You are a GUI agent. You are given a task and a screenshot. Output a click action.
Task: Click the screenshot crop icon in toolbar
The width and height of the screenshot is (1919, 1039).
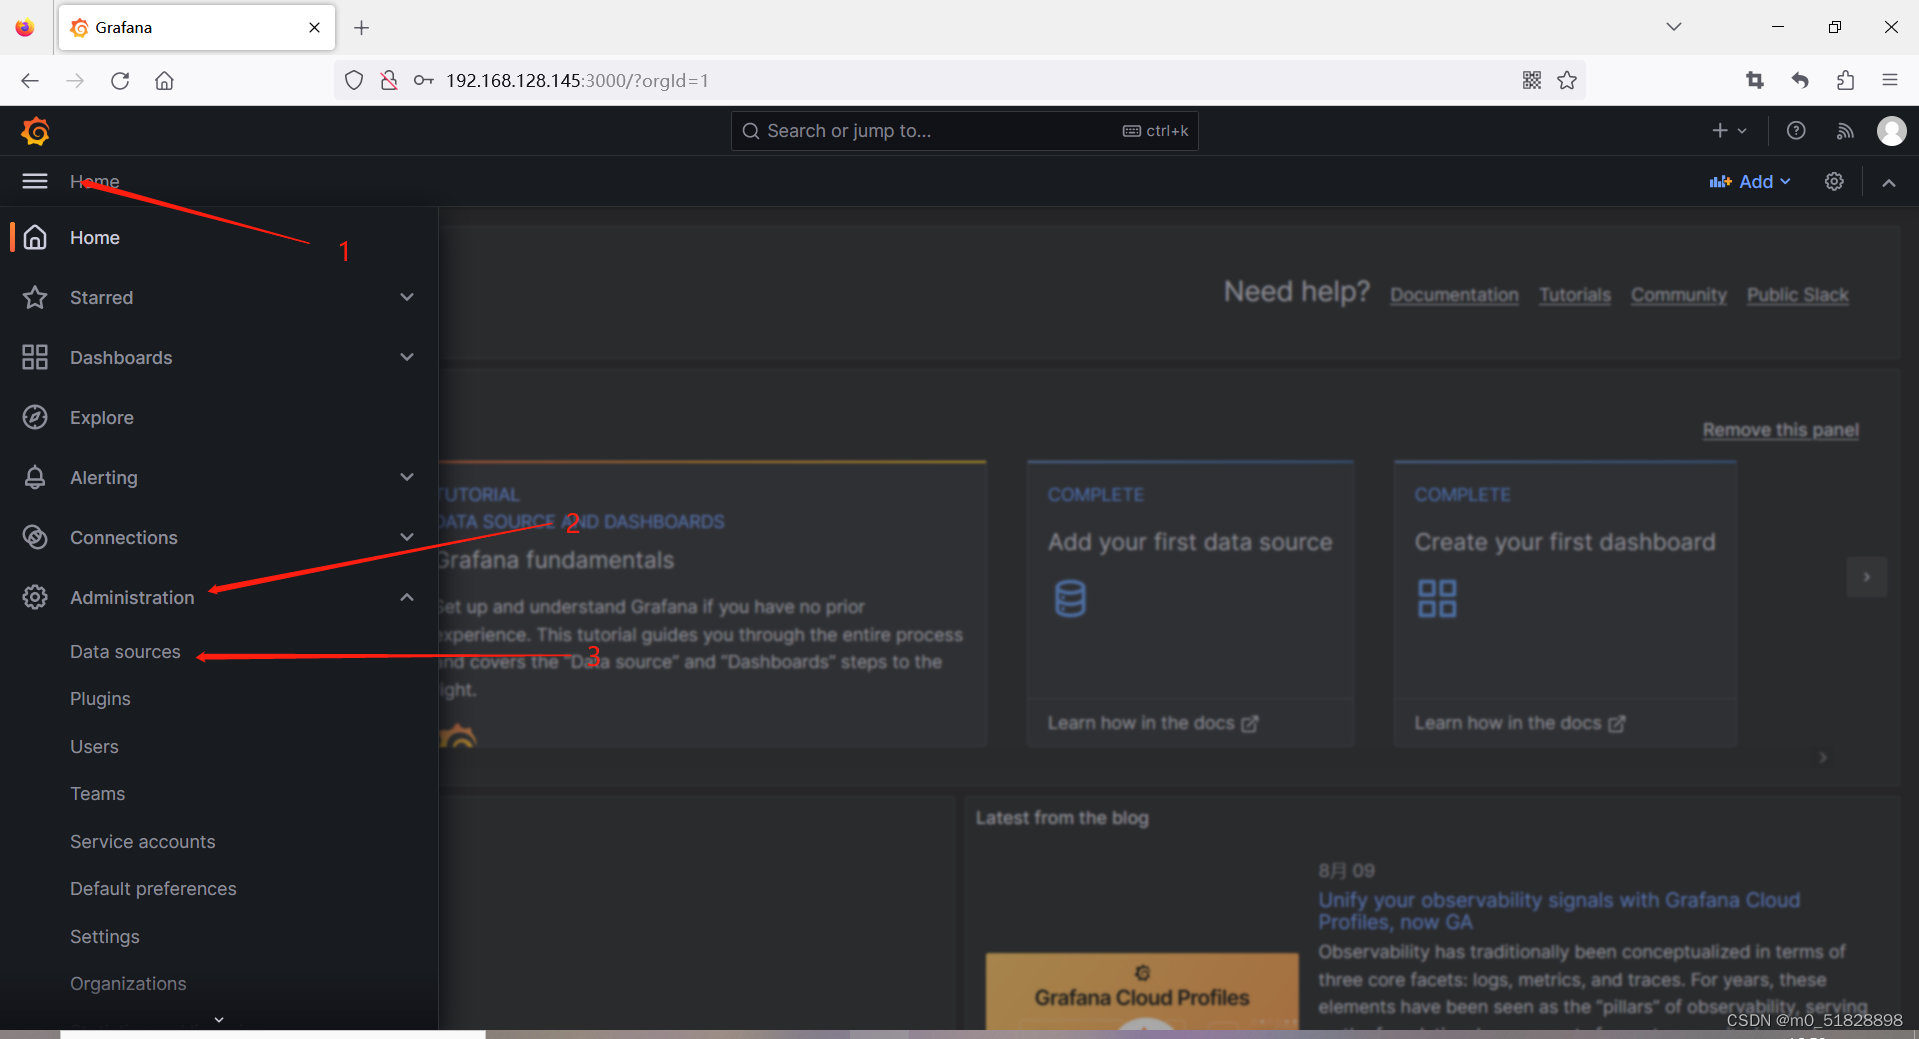tap(1755, 80)
